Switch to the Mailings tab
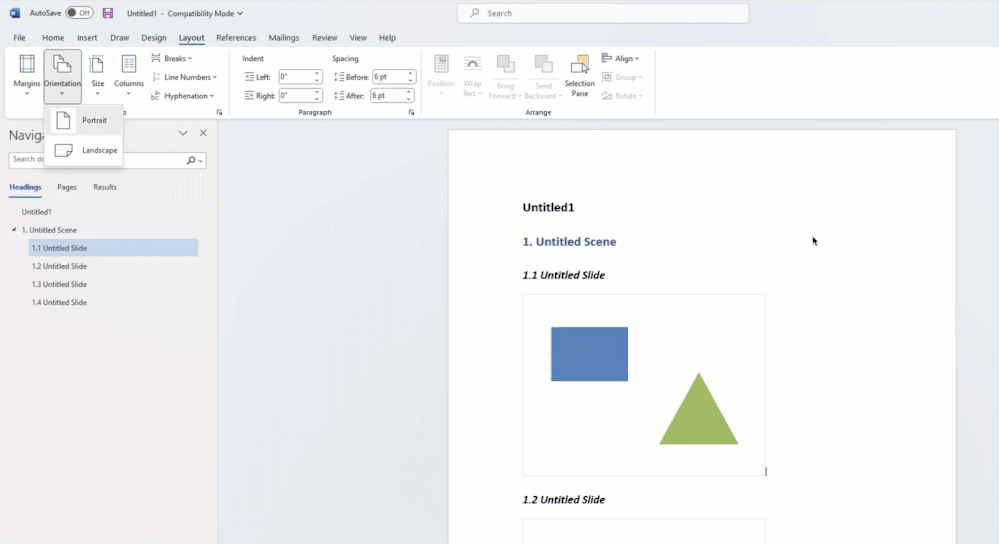This screenshot has height=544, width=999. pyautogui.click(x=284, y=38)
